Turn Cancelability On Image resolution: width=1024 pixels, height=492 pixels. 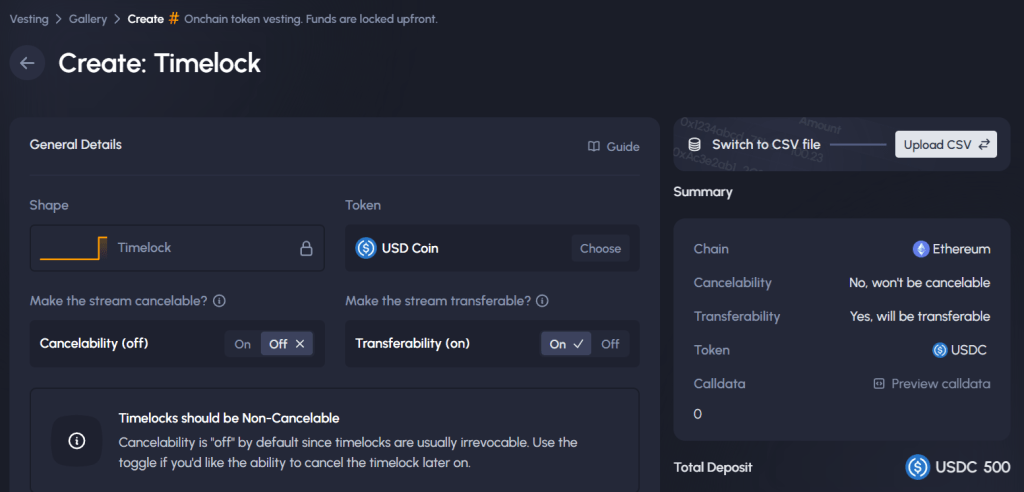click(x=243, y=344)
